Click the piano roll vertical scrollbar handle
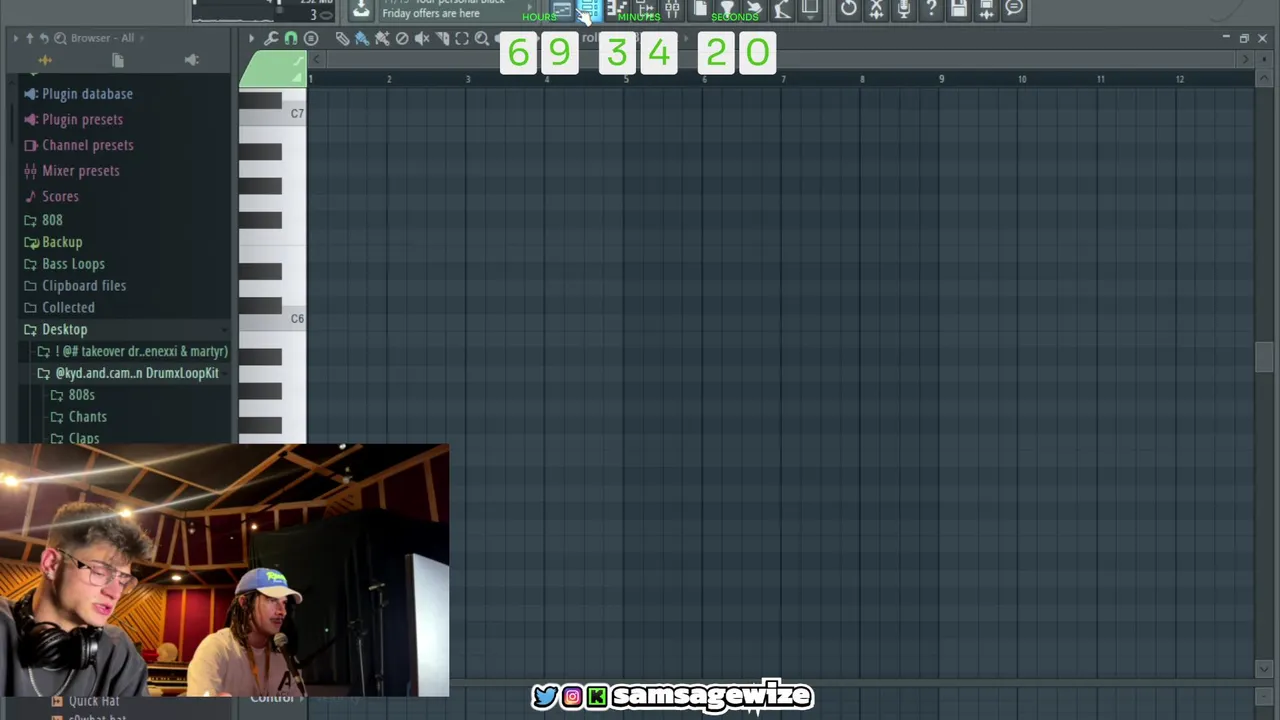Screen dimensions: 1280x720 point(1264,357)
